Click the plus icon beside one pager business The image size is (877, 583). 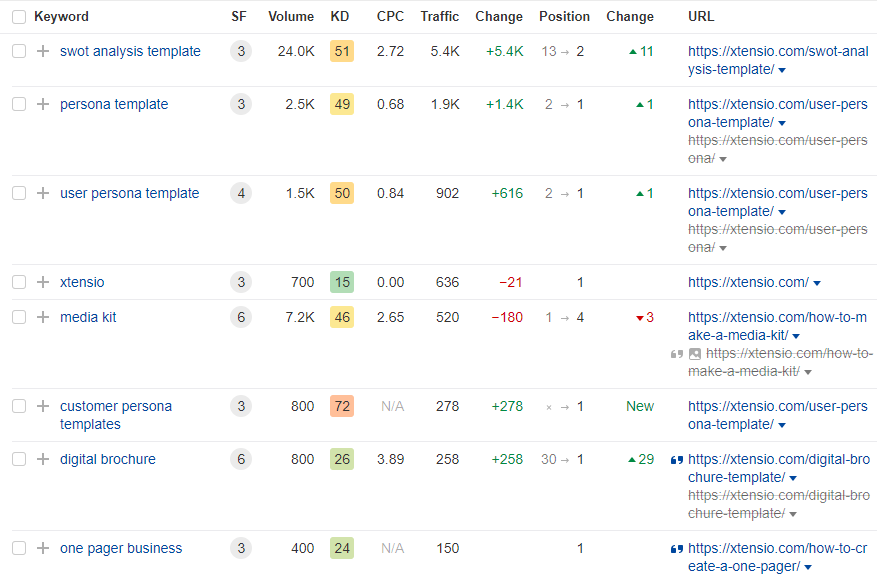(43, 549)
